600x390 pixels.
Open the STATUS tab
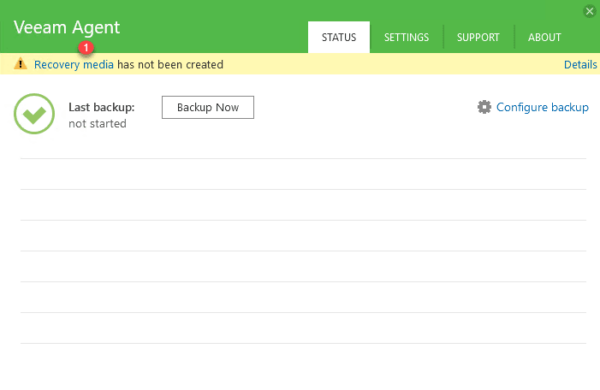pos(339,37)
